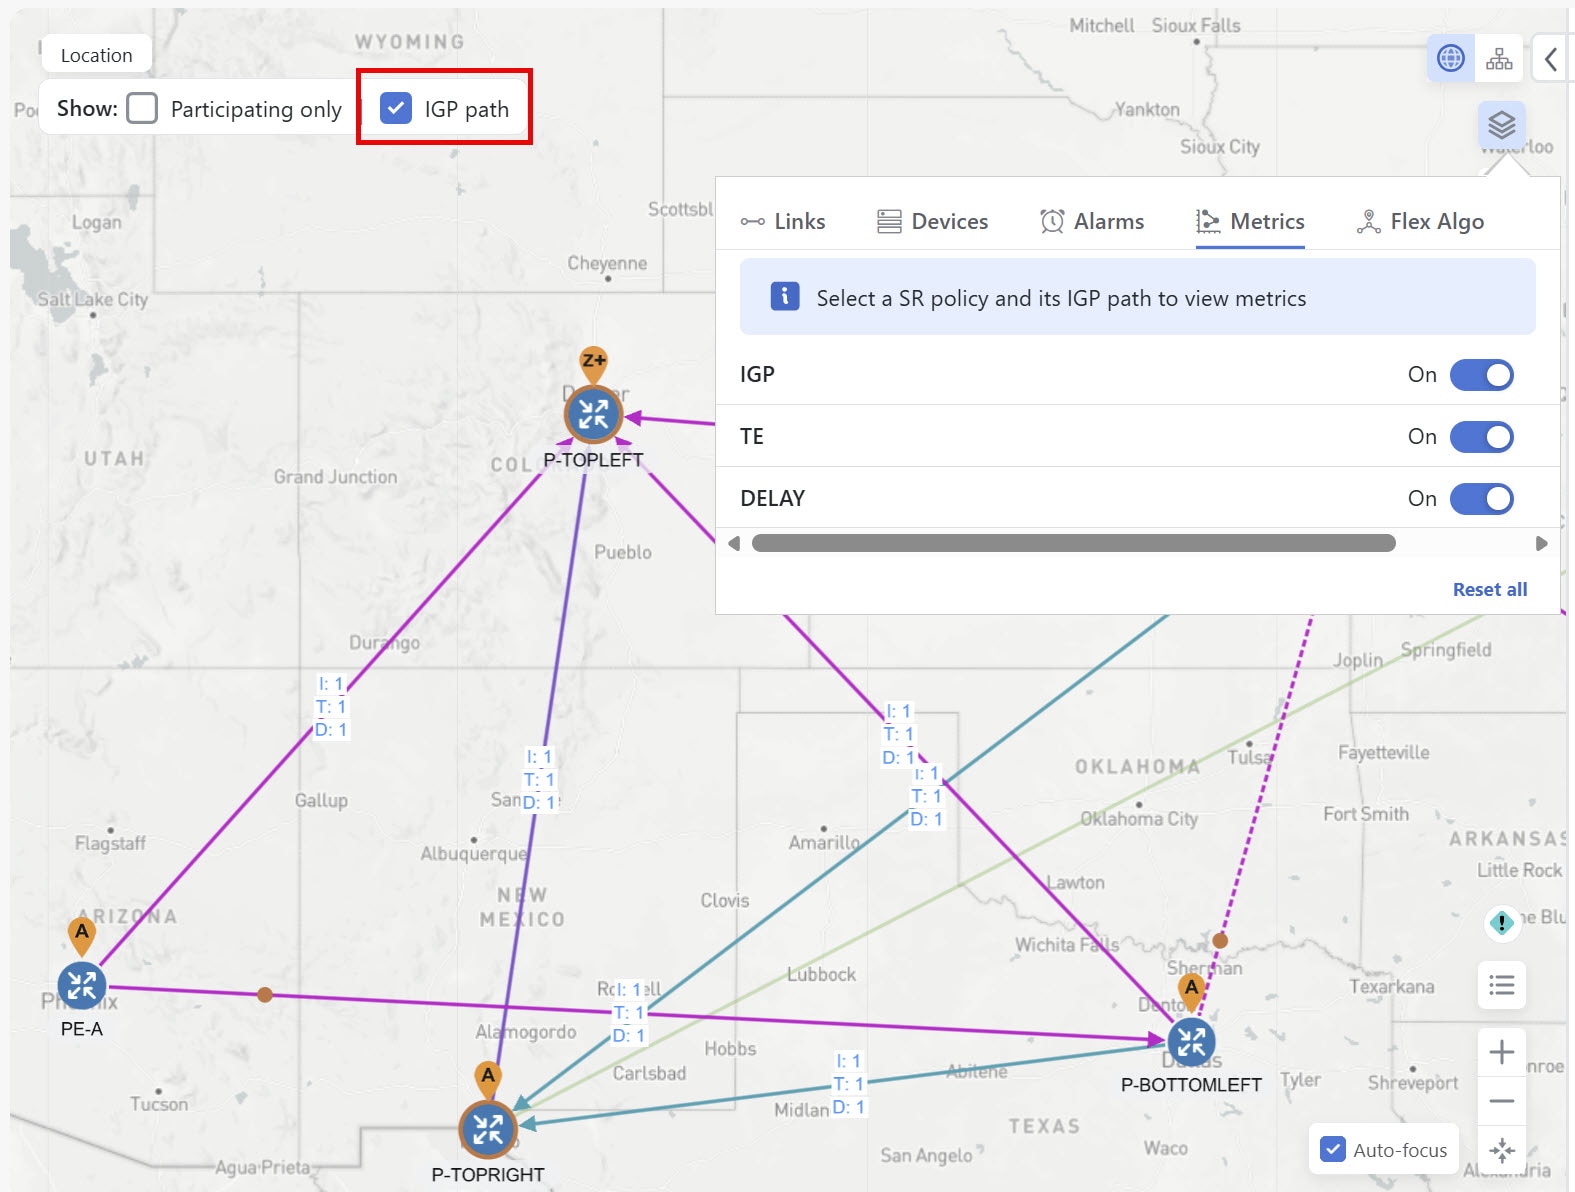Click the brown dot on PE-A link

(265, 994)
